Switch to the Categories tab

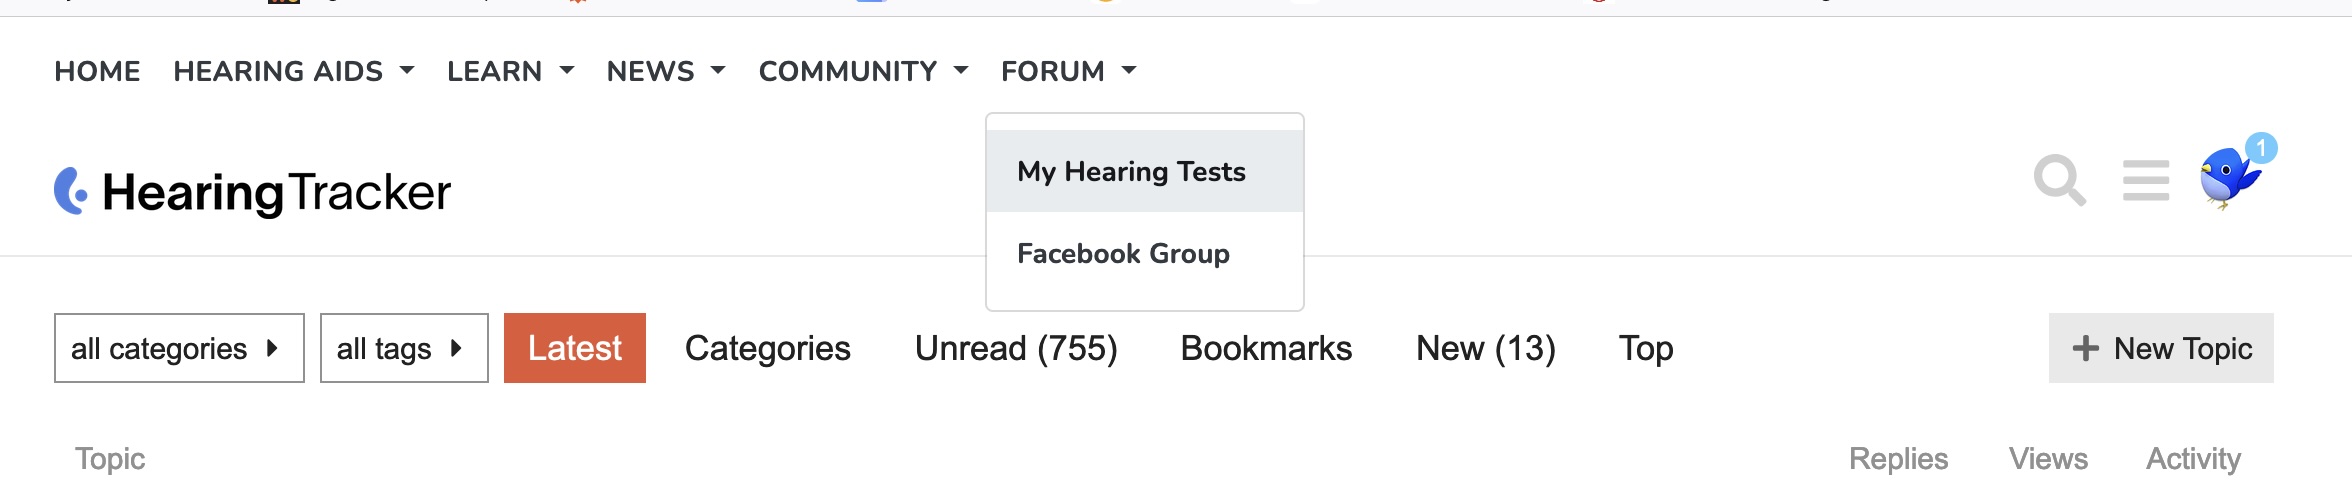768,348
